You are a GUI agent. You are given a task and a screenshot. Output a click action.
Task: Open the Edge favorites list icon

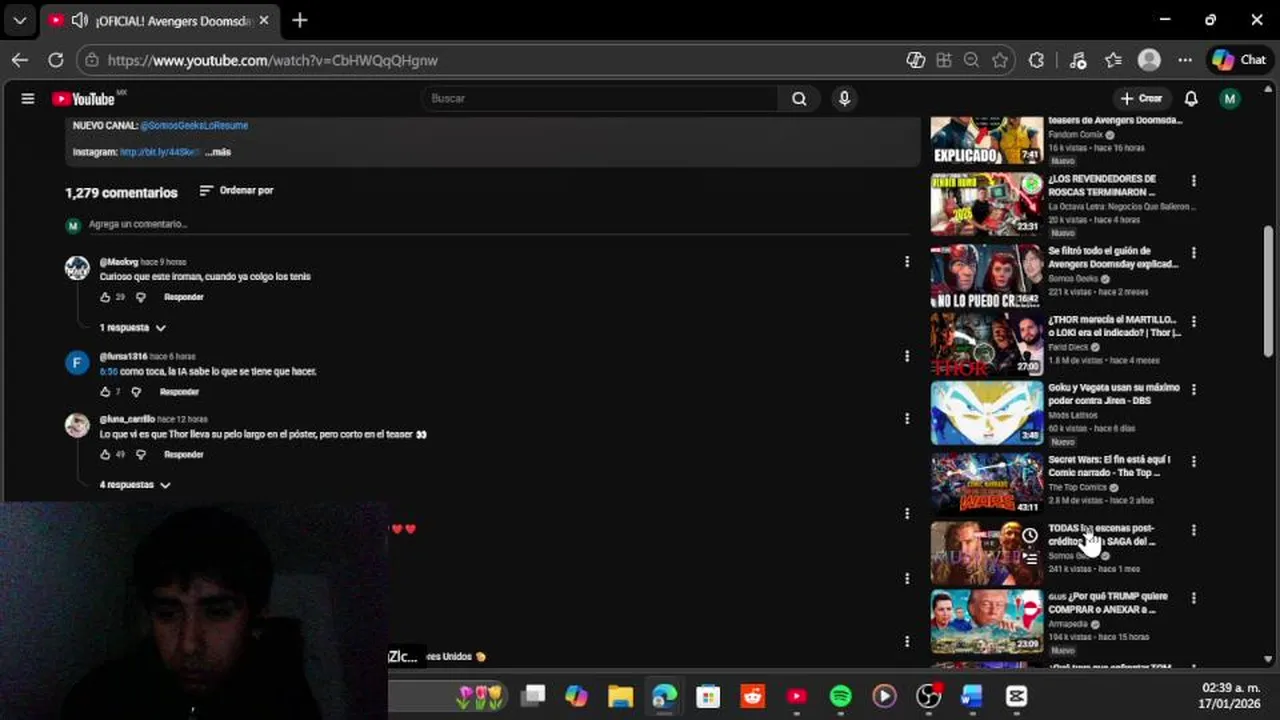coord(1113,60)
